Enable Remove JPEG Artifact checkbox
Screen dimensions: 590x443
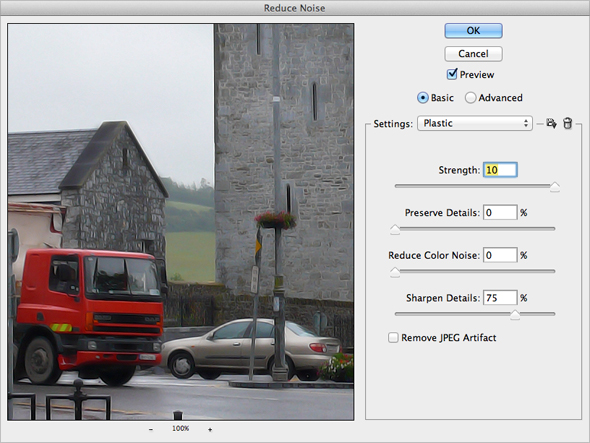pyautogui.click(x=393, y=337)
